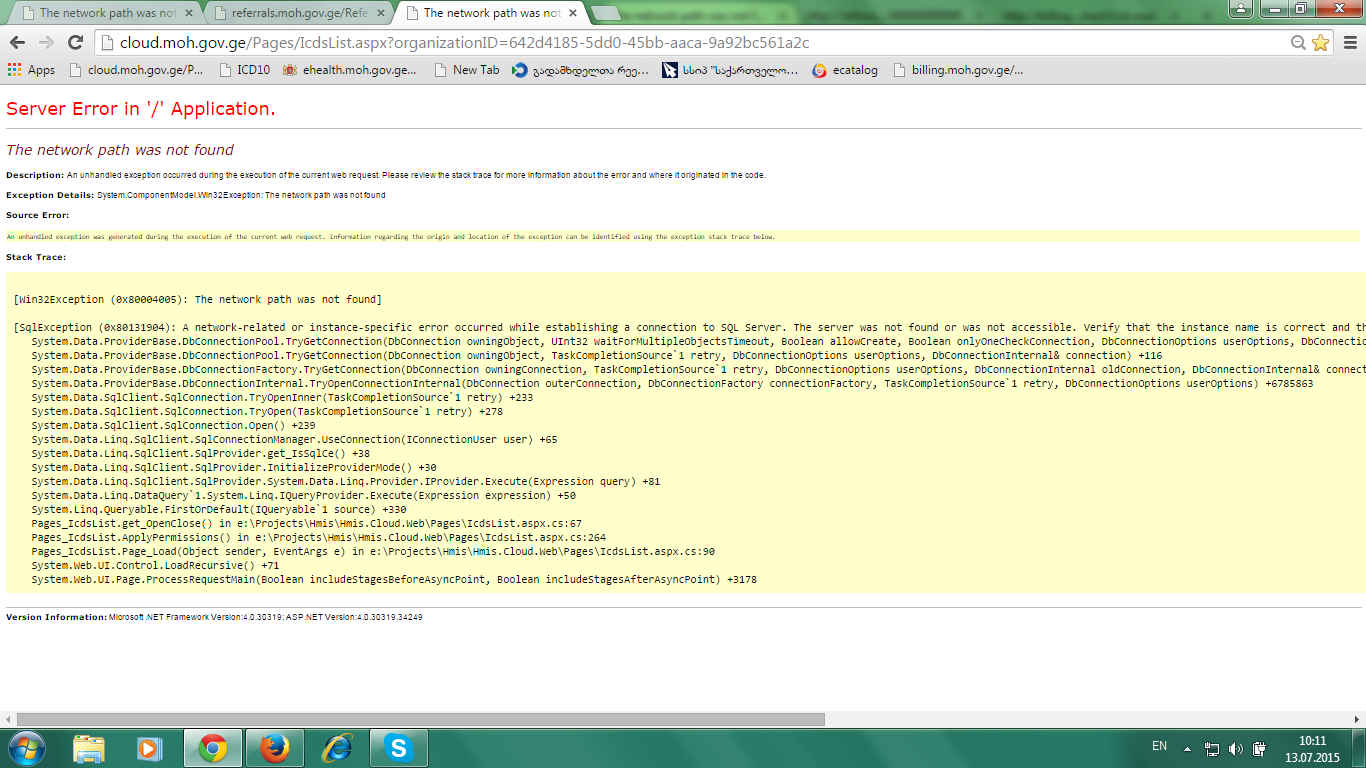
Task: Toggle the volume speaker icon in tray
Action: 1235,748
